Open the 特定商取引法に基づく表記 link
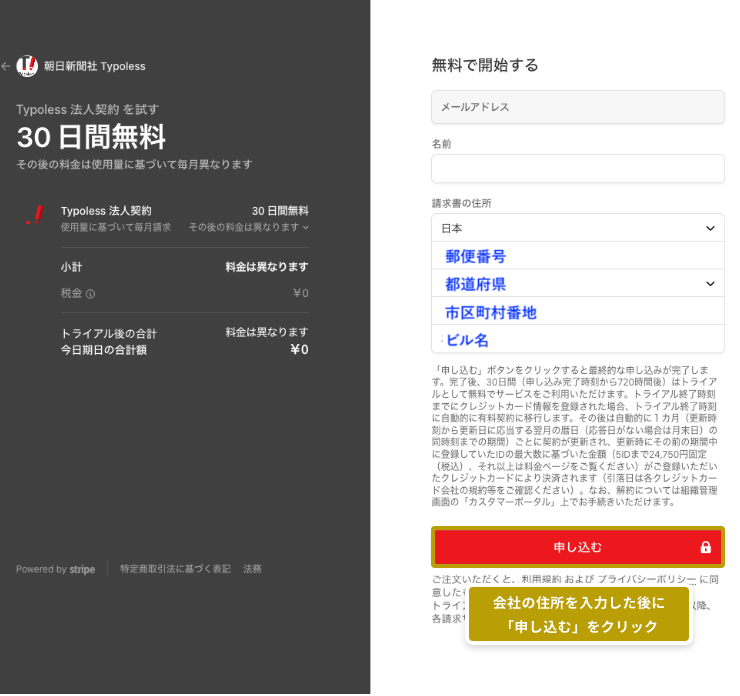 click(175, 569)
